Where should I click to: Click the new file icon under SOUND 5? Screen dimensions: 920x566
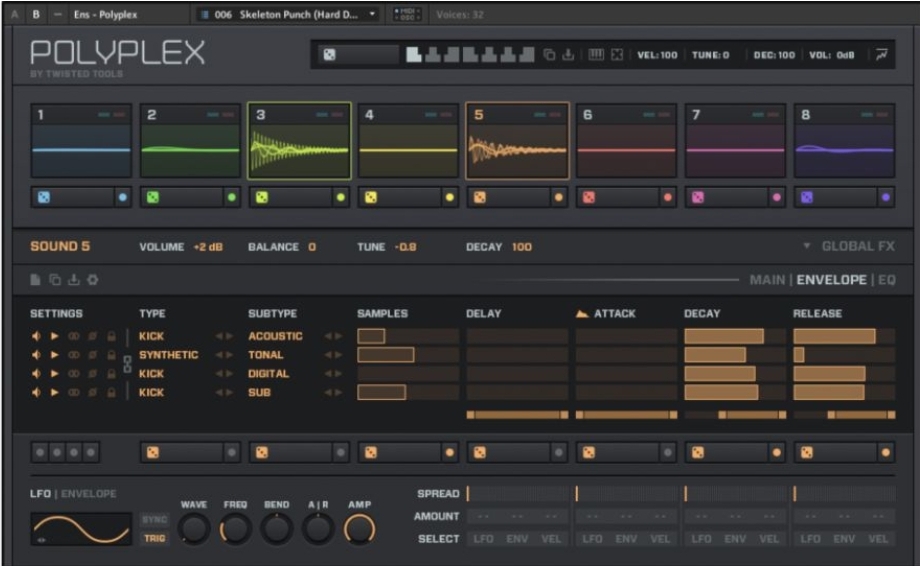coord(35,280)
